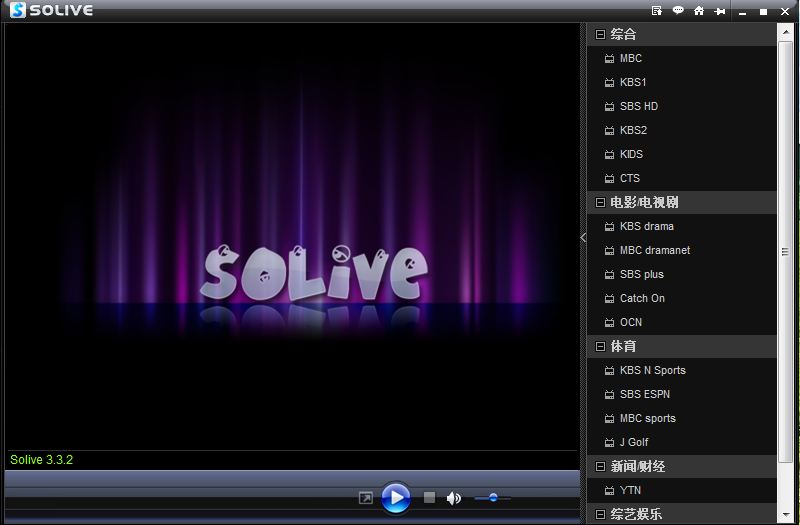Play the YTN news channel
The width and height of the screenshot is (800, 525).
[630, 490]
